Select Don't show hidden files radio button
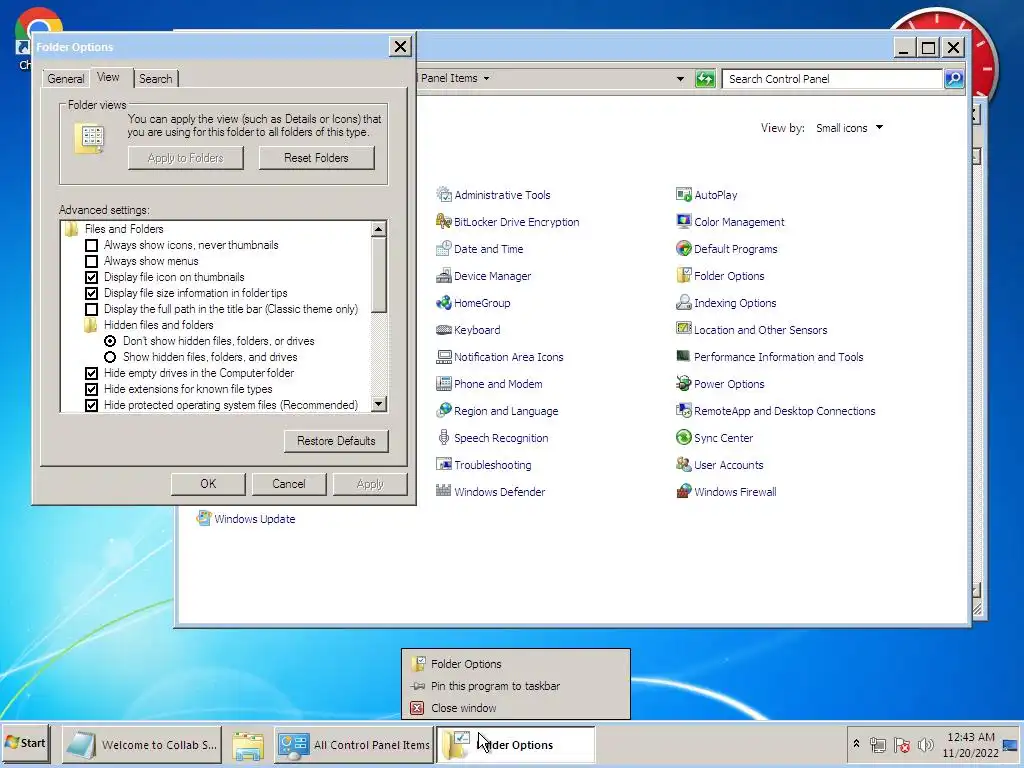 click(x=110, y=341)
